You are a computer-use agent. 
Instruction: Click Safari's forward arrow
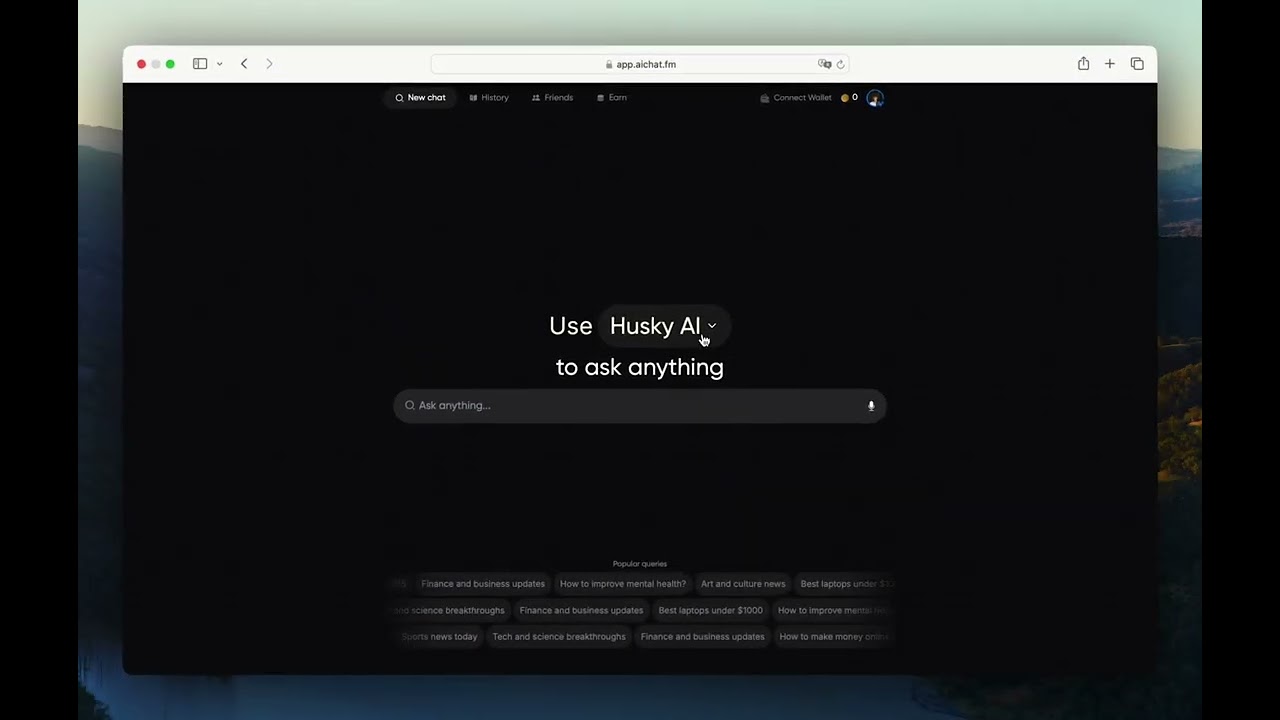(269, 64)
